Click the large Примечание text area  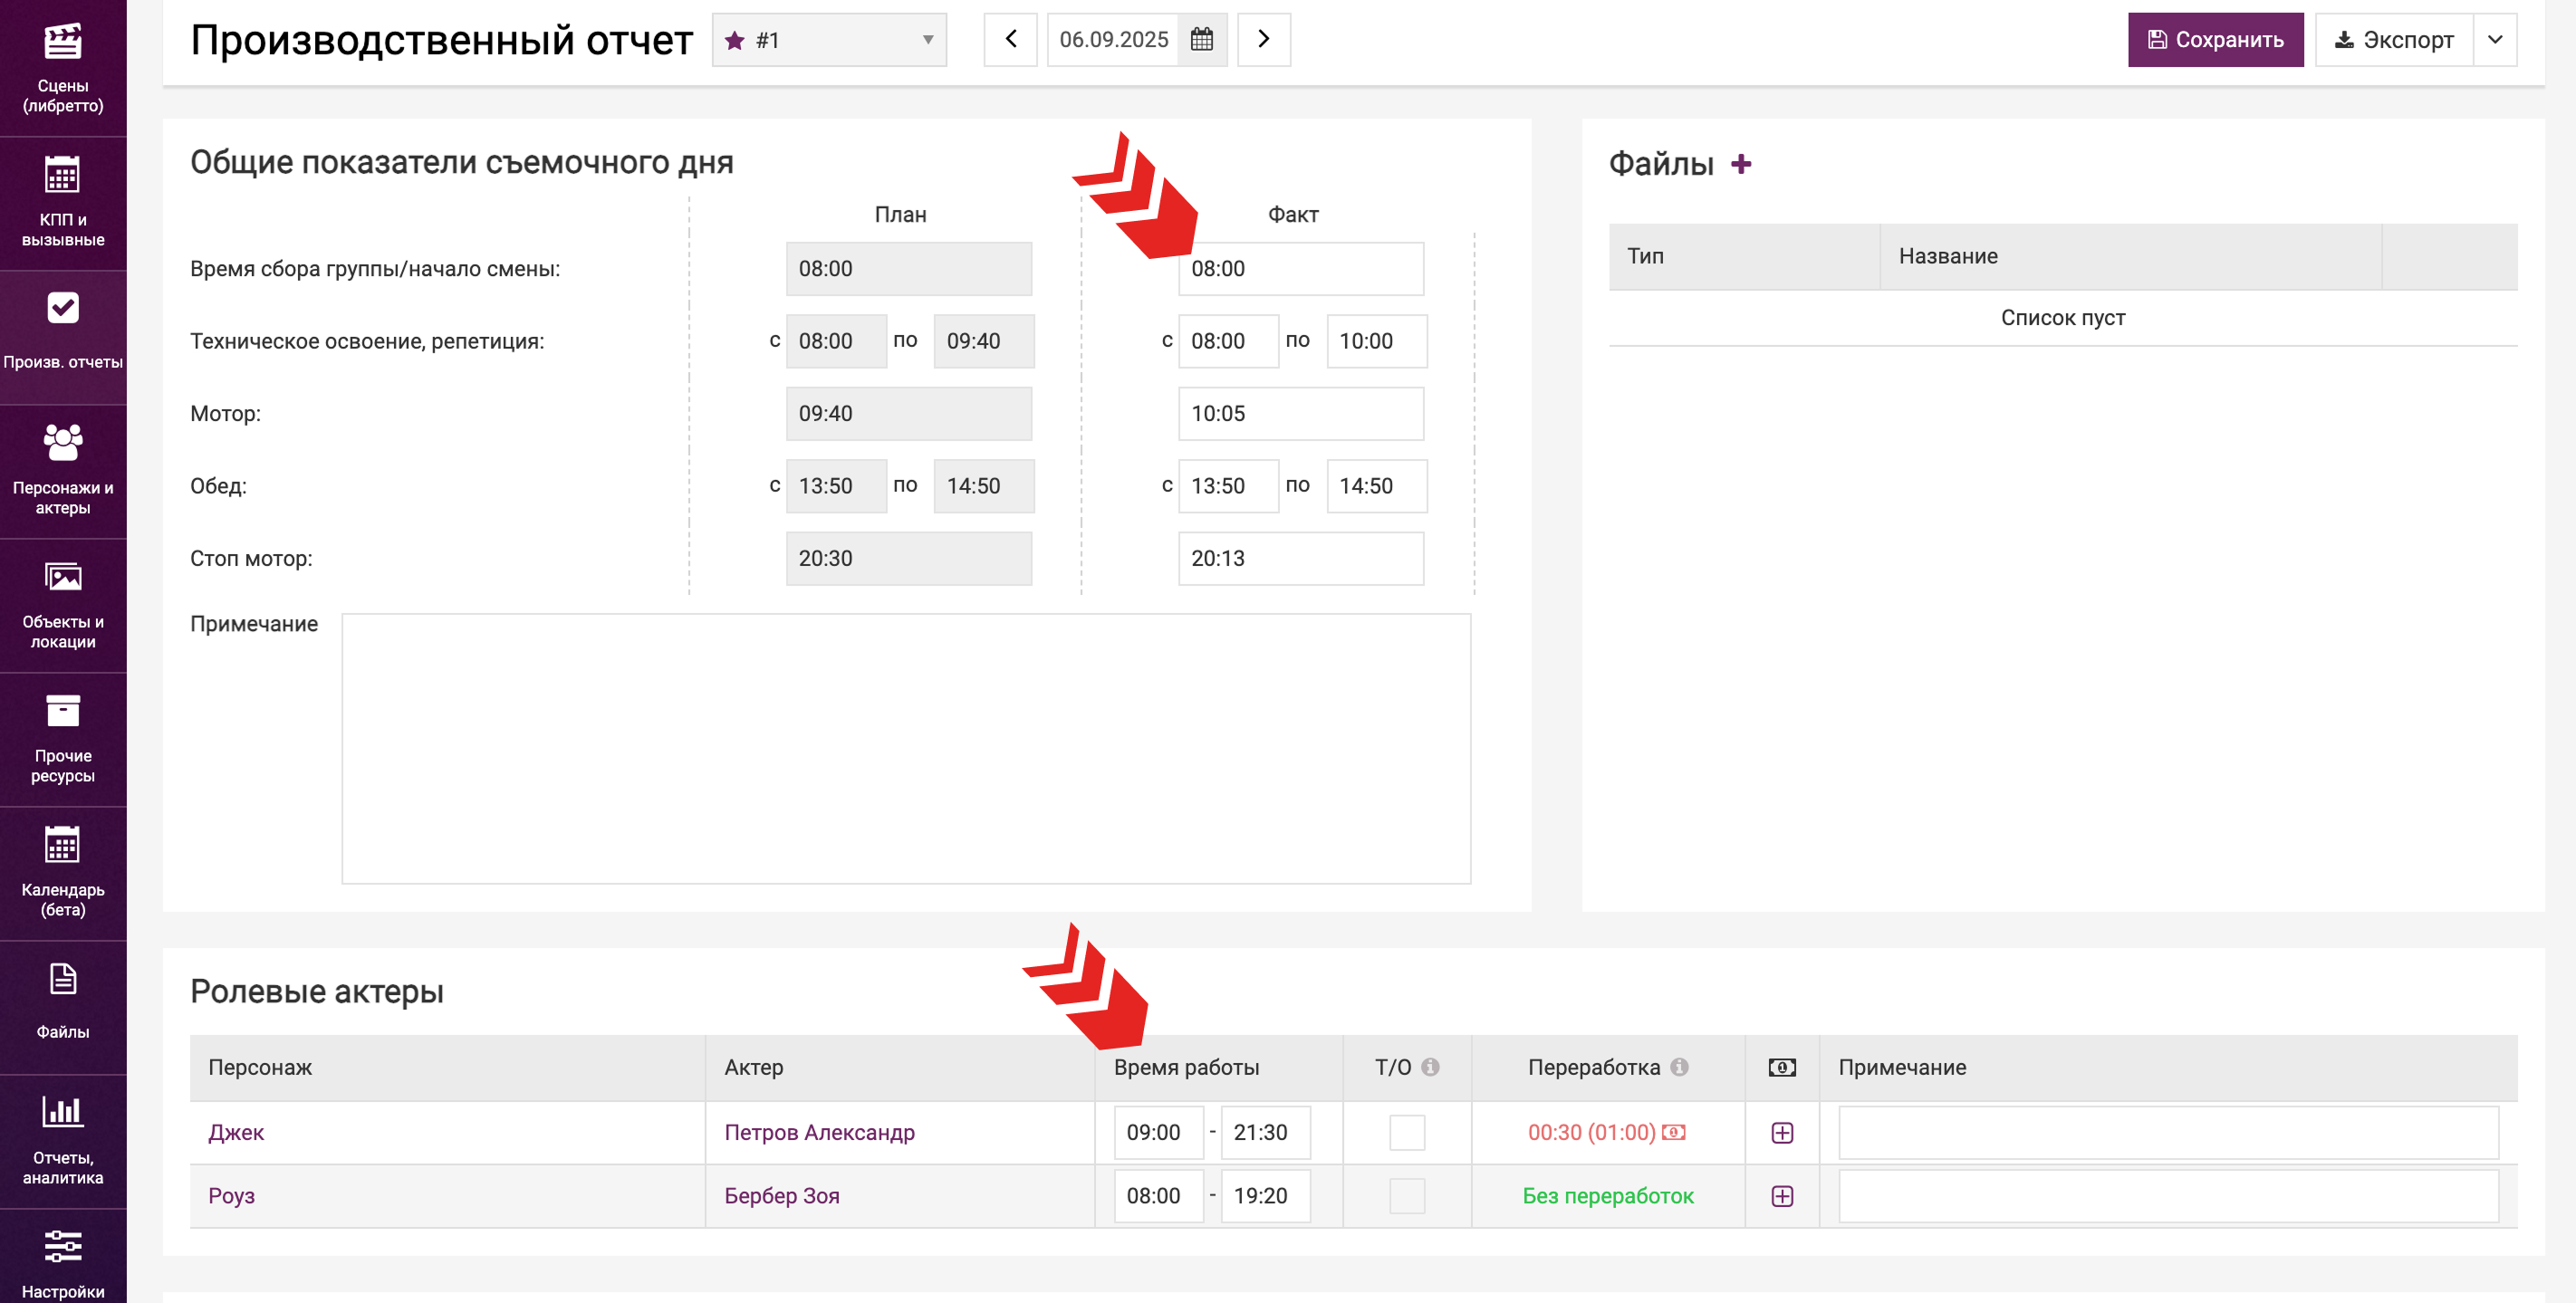[x=906, y=749]
